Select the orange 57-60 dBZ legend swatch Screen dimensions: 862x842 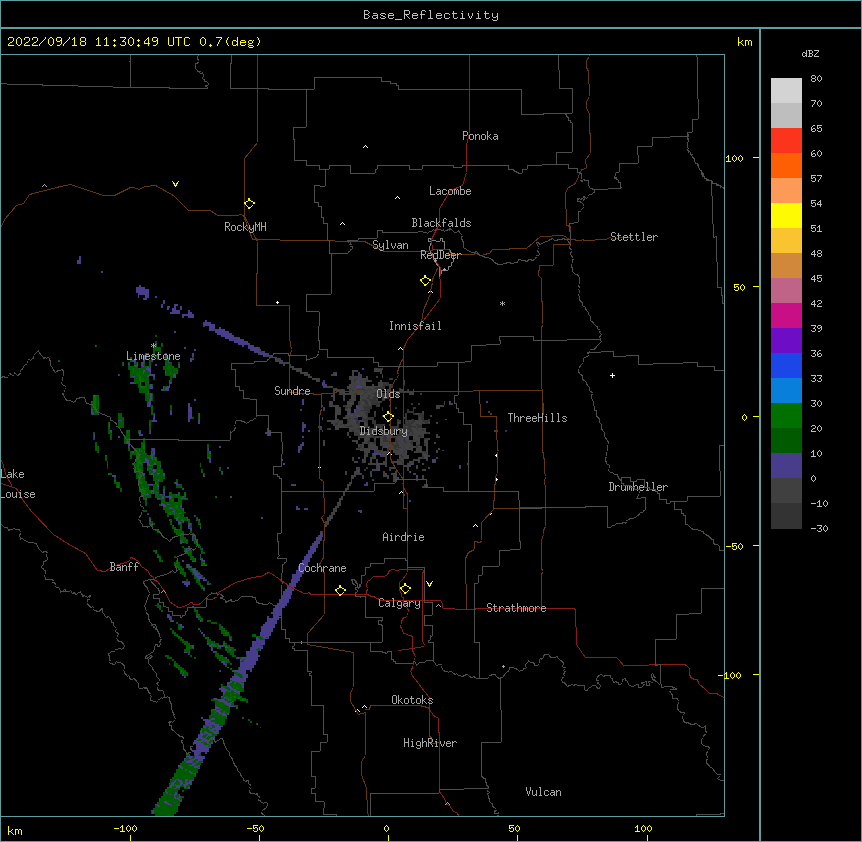click(x=786, y=165)
